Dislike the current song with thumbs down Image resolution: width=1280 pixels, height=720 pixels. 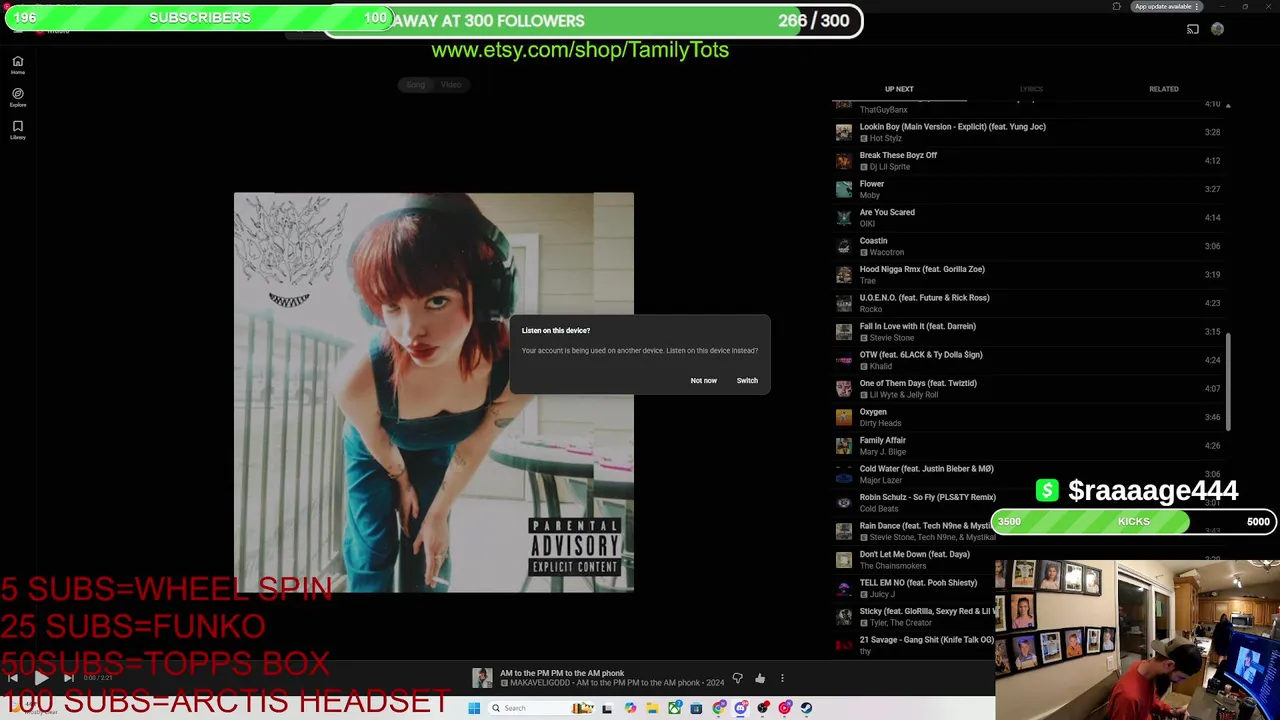(737, 678)
